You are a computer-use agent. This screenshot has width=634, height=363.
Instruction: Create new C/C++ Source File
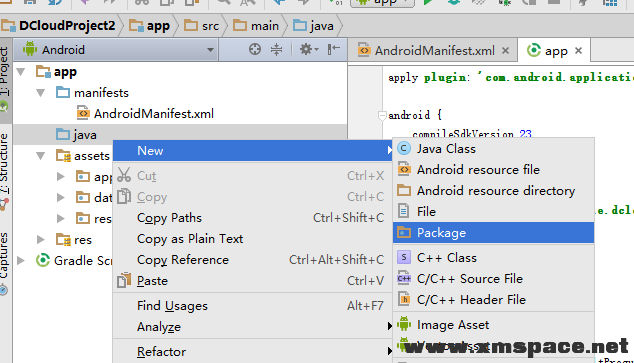click(493, 279)
